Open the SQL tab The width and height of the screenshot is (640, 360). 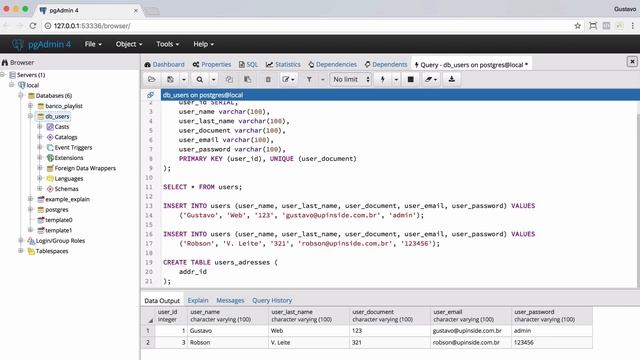pyautogui.click(x=248, y=64)
